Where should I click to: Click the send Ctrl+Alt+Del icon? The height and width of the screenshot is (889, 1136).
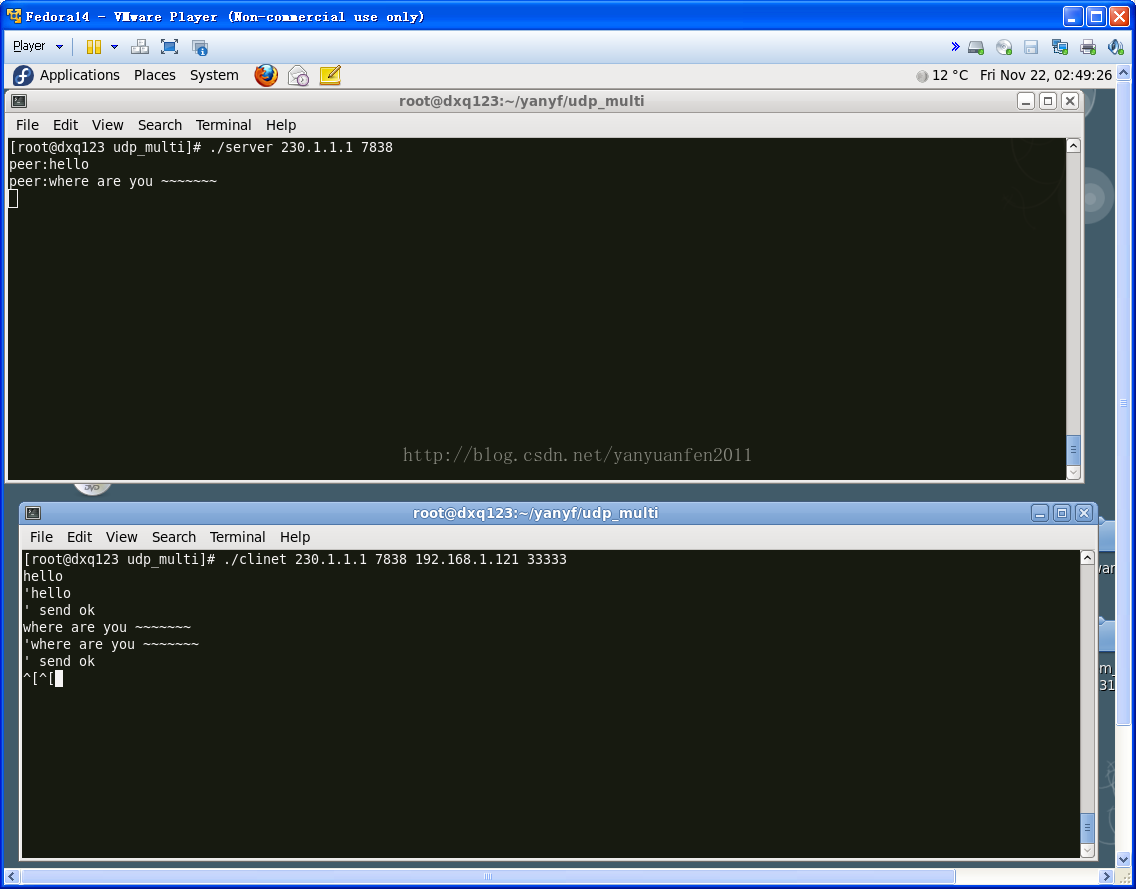[140, 47]
